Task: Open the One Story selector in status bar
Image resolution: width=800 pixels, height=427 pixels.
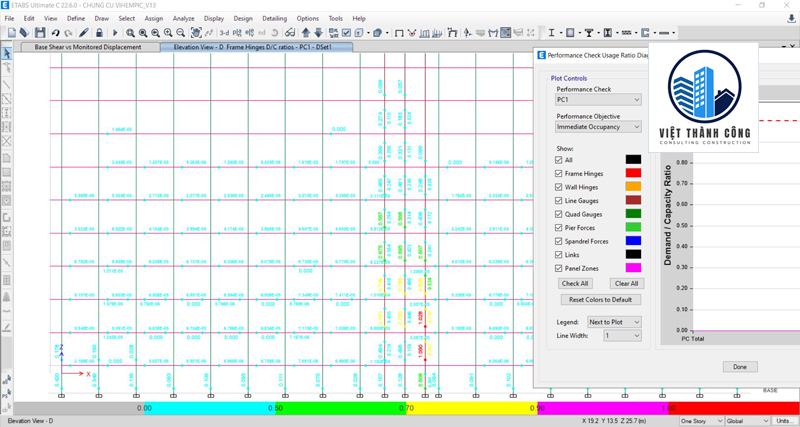Action: [700, 421]
